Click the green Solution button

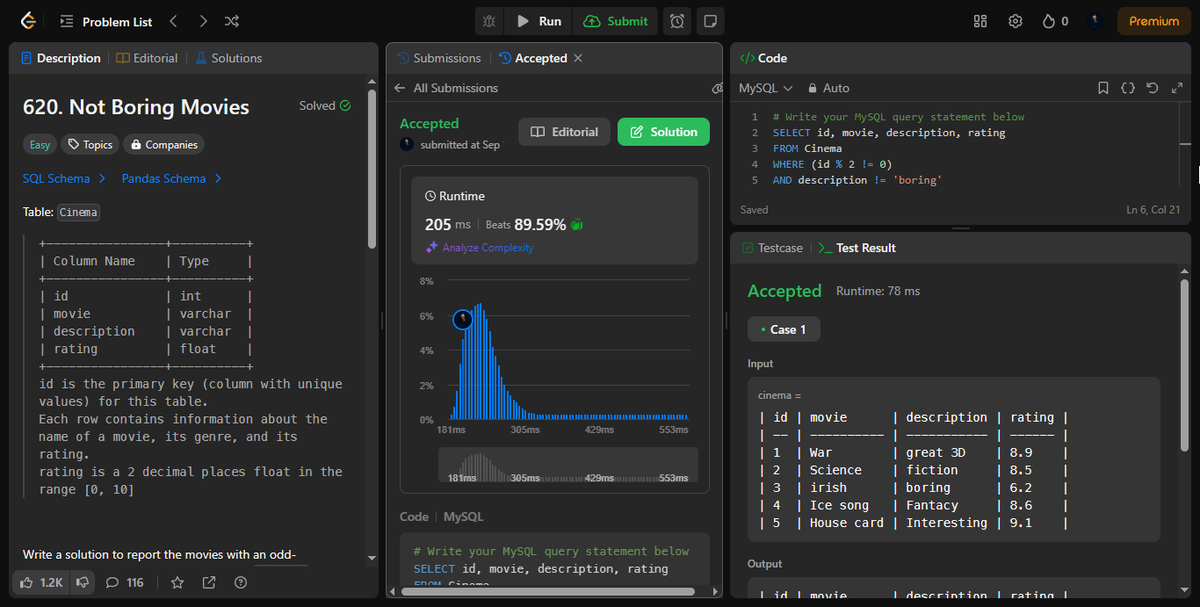(664, 132)
